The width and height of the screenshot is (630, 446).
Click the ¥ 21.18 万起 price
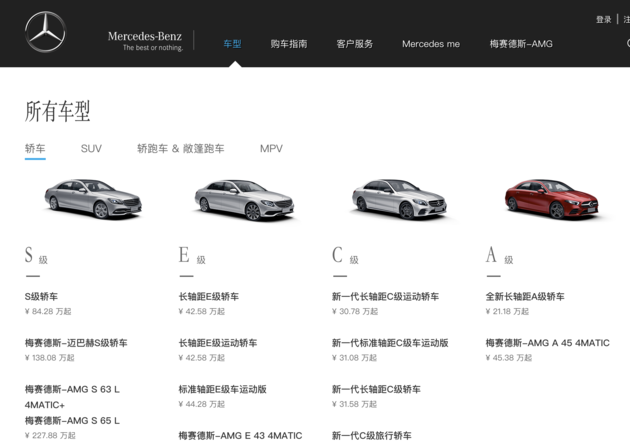507,311
